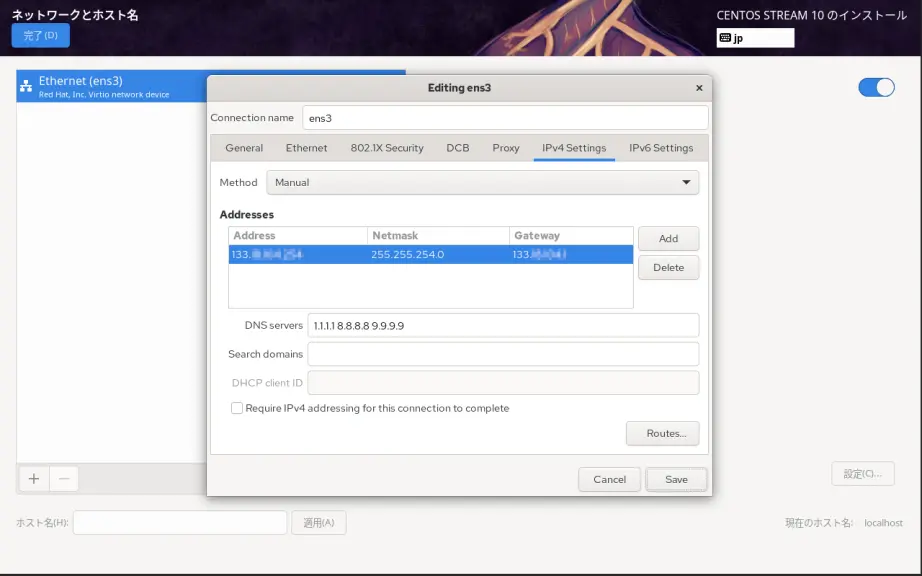Click the ホスト名(H) hostname input field
This screenshot has height=576, width=922.
(x=180, y=523)
